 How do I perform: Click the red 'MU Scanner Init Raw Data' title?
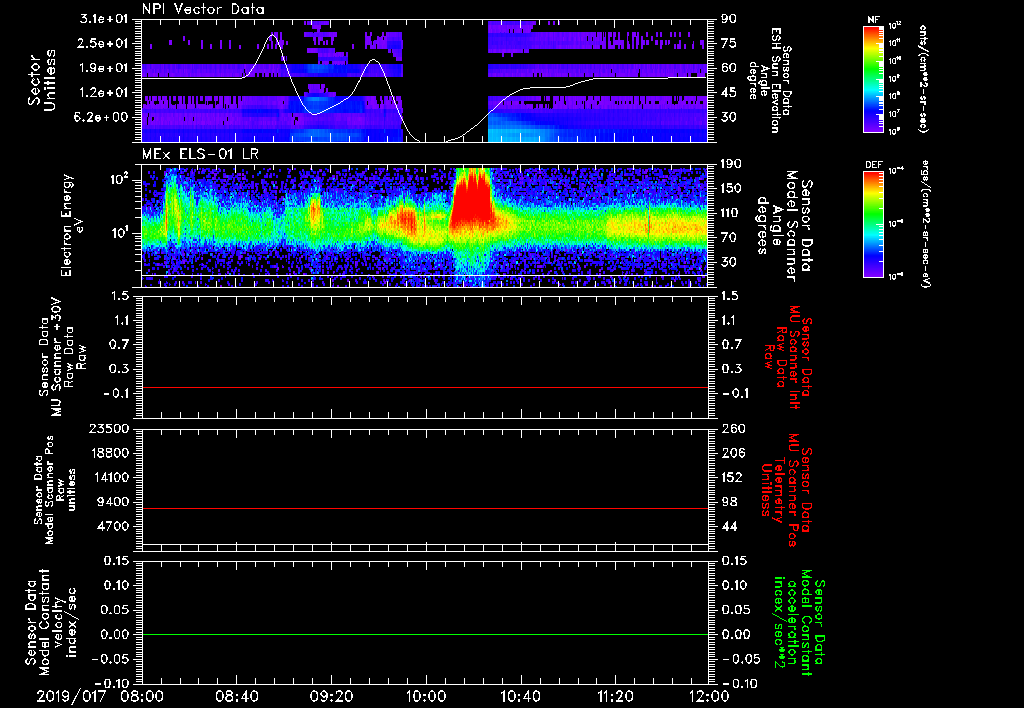point(787,357)
